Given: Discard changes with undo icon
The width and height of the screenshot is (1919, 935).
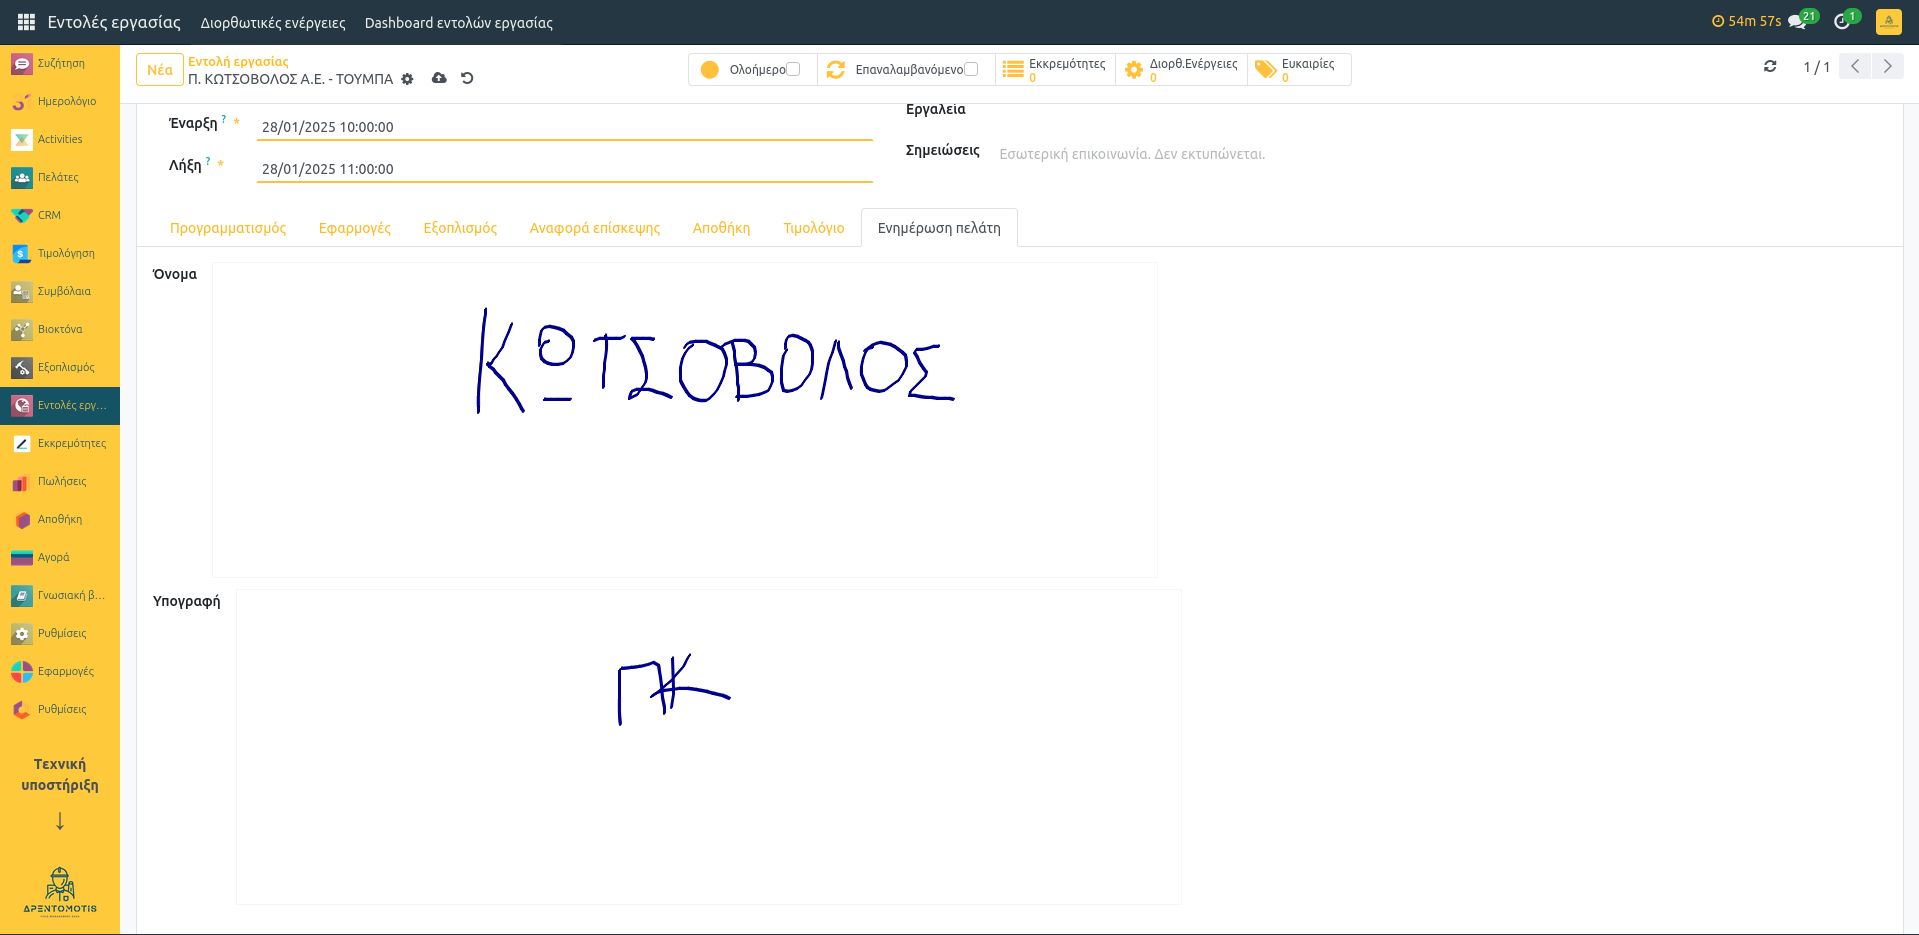Looking at the screenshot, I should coord(467,78).
